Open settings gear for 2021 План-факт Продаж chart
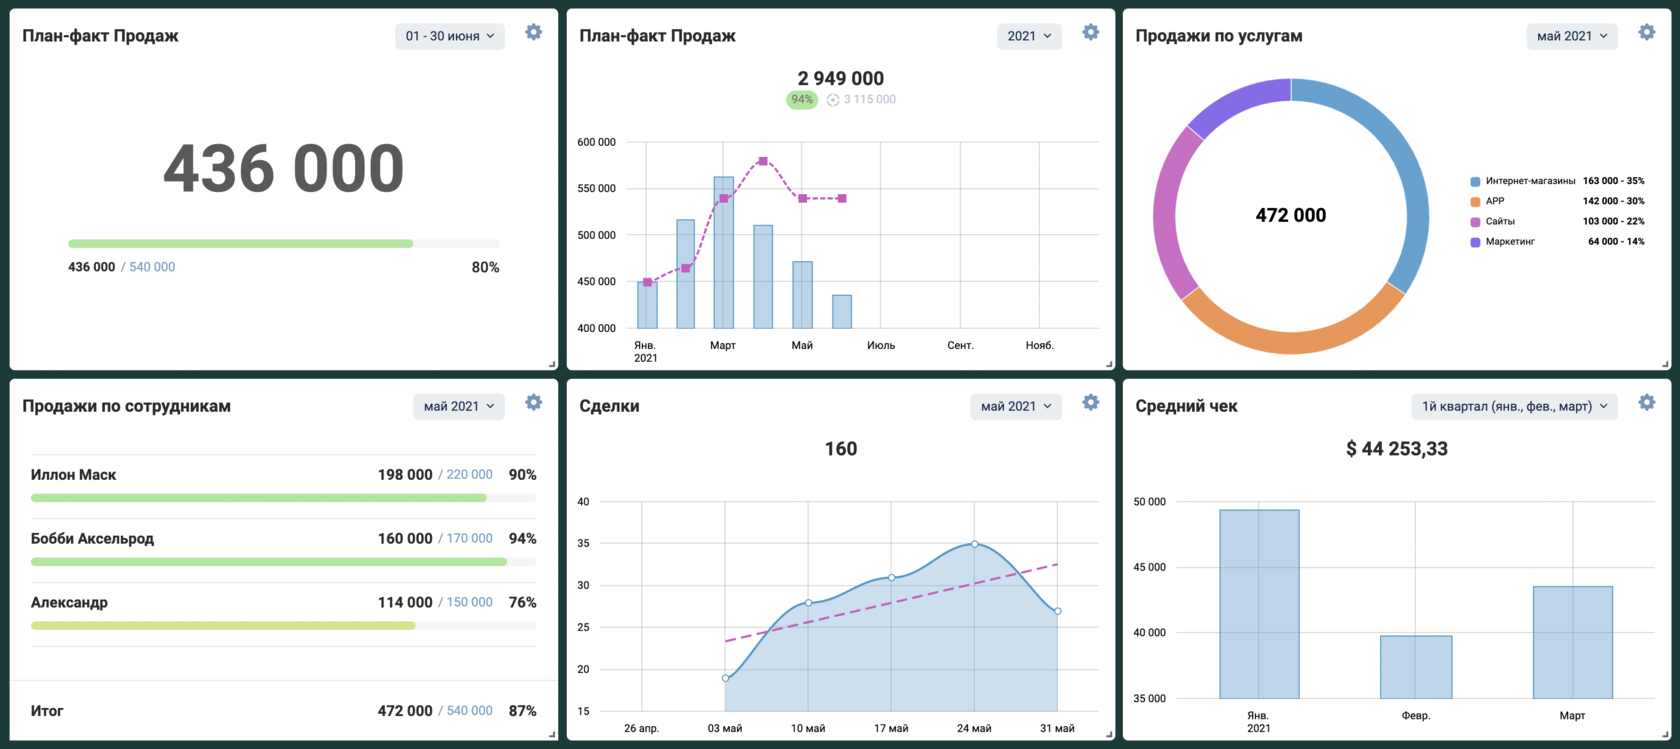This screenshot has width=1680, height=749. (x=1091, y=33)
